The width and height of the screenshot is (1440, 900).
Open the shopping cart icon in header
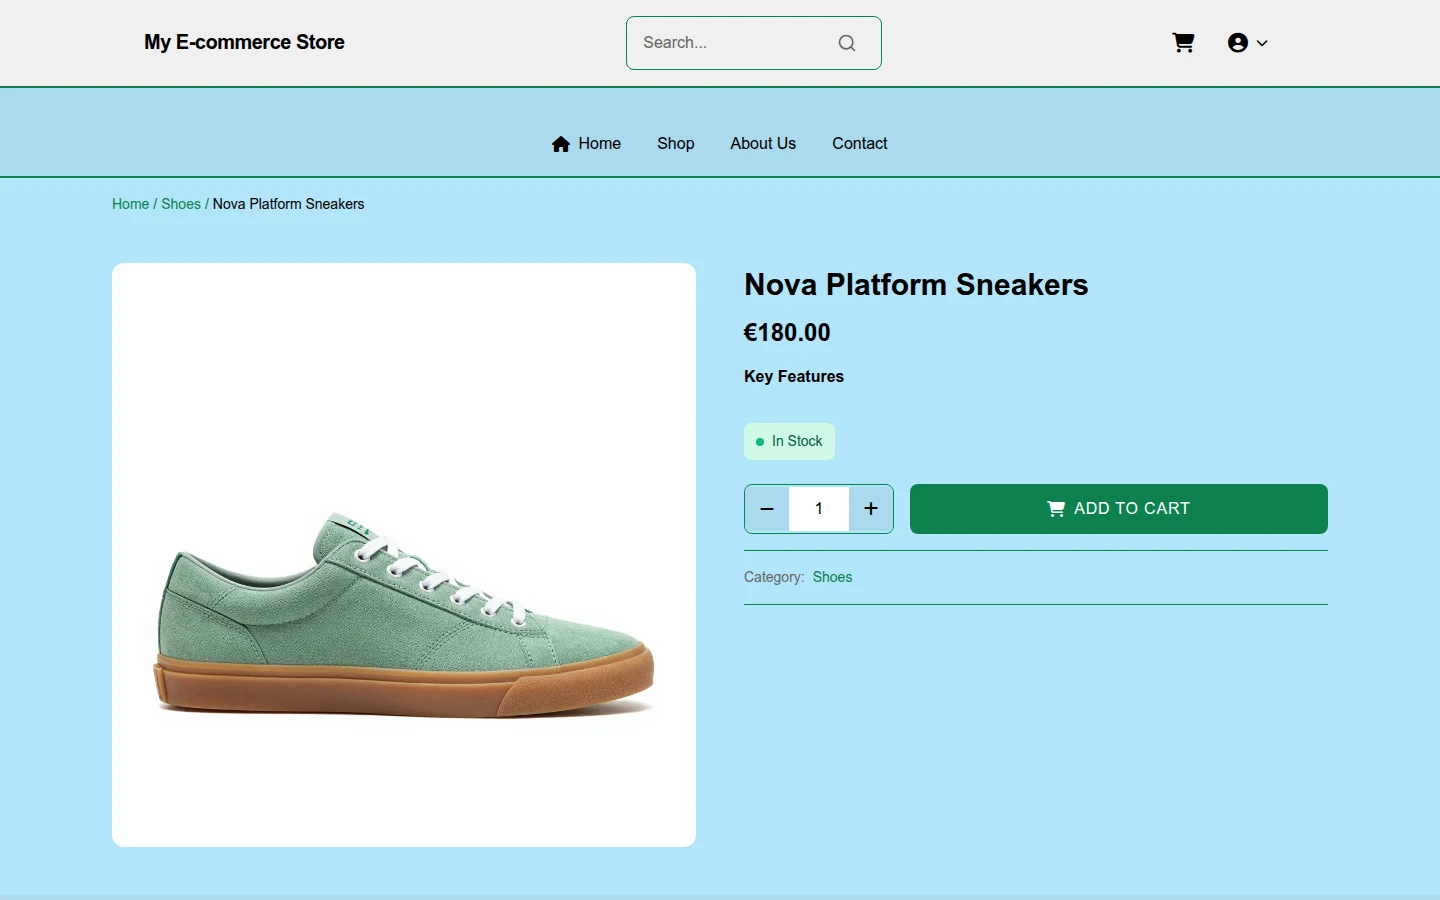(x=1183, y=43)
